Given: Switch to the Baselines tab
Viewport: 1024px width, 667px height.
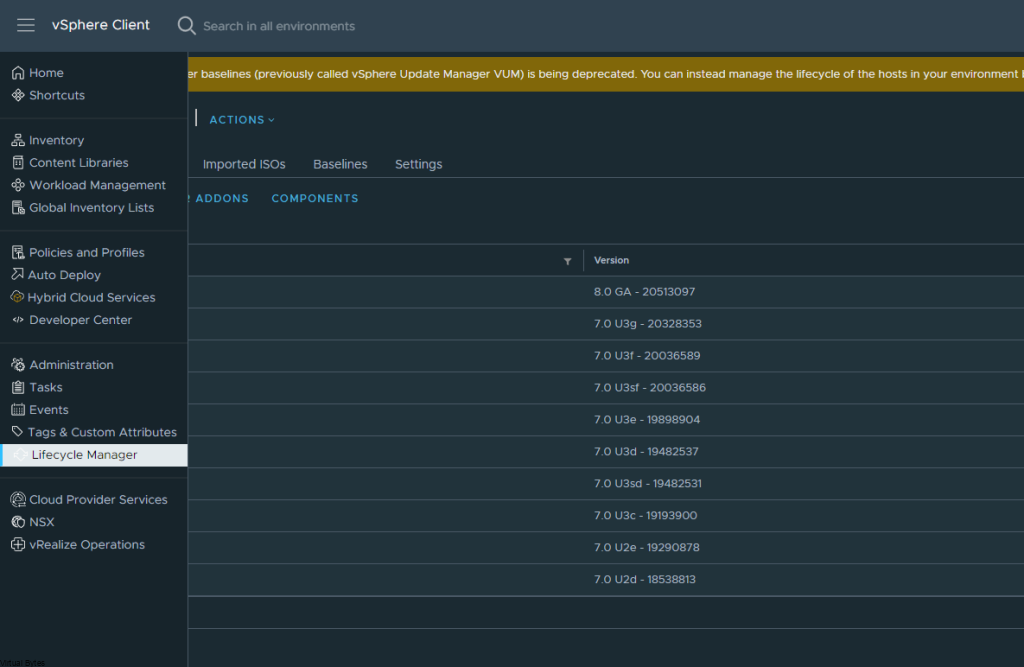Looking at the screenshot, I should point(340,164).
